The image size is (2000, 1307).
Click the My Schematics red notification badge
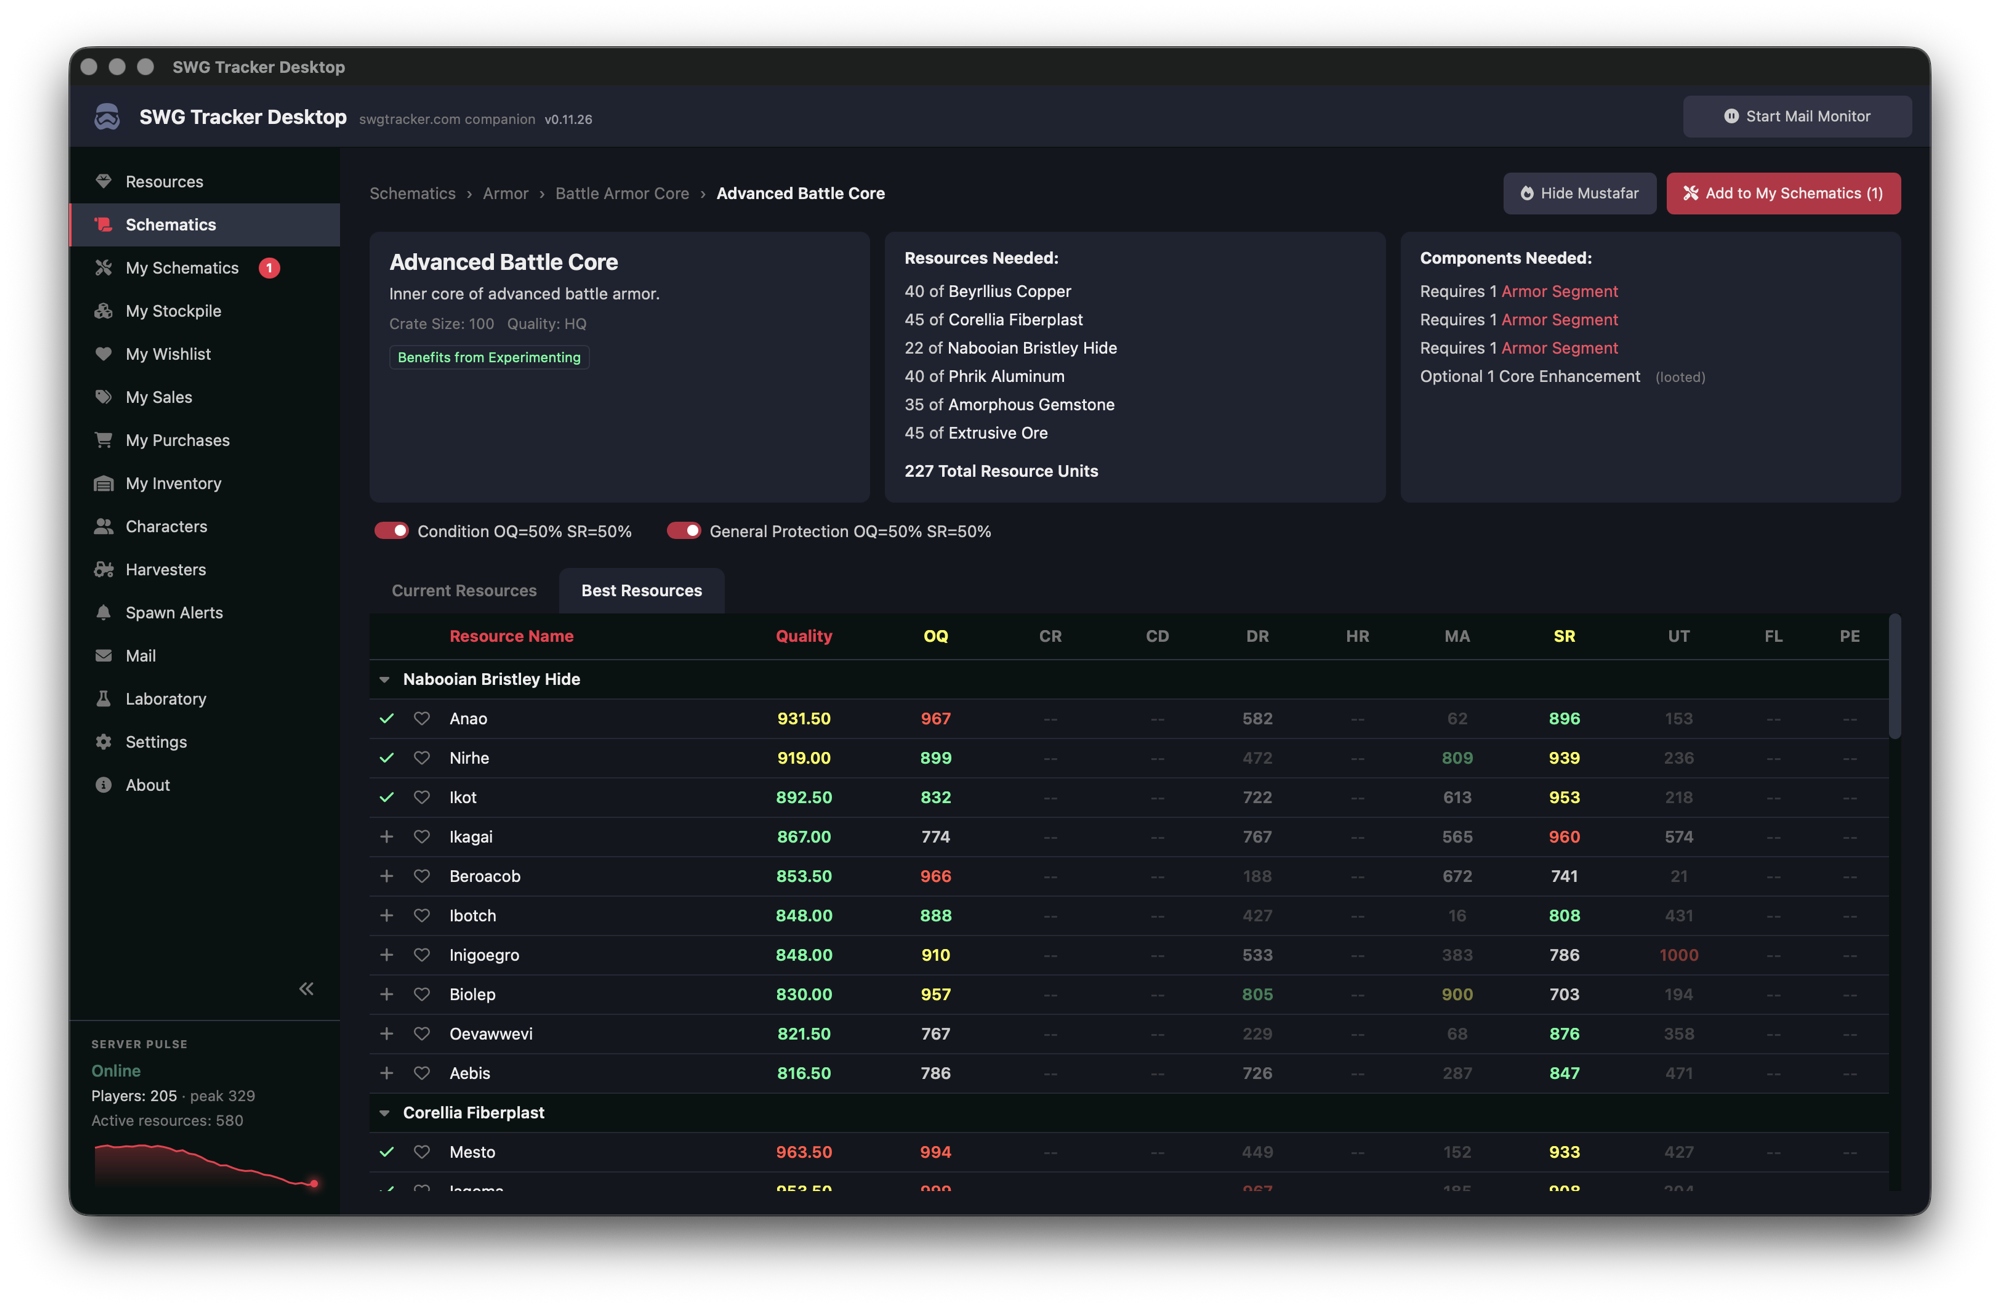pos(269,267)
